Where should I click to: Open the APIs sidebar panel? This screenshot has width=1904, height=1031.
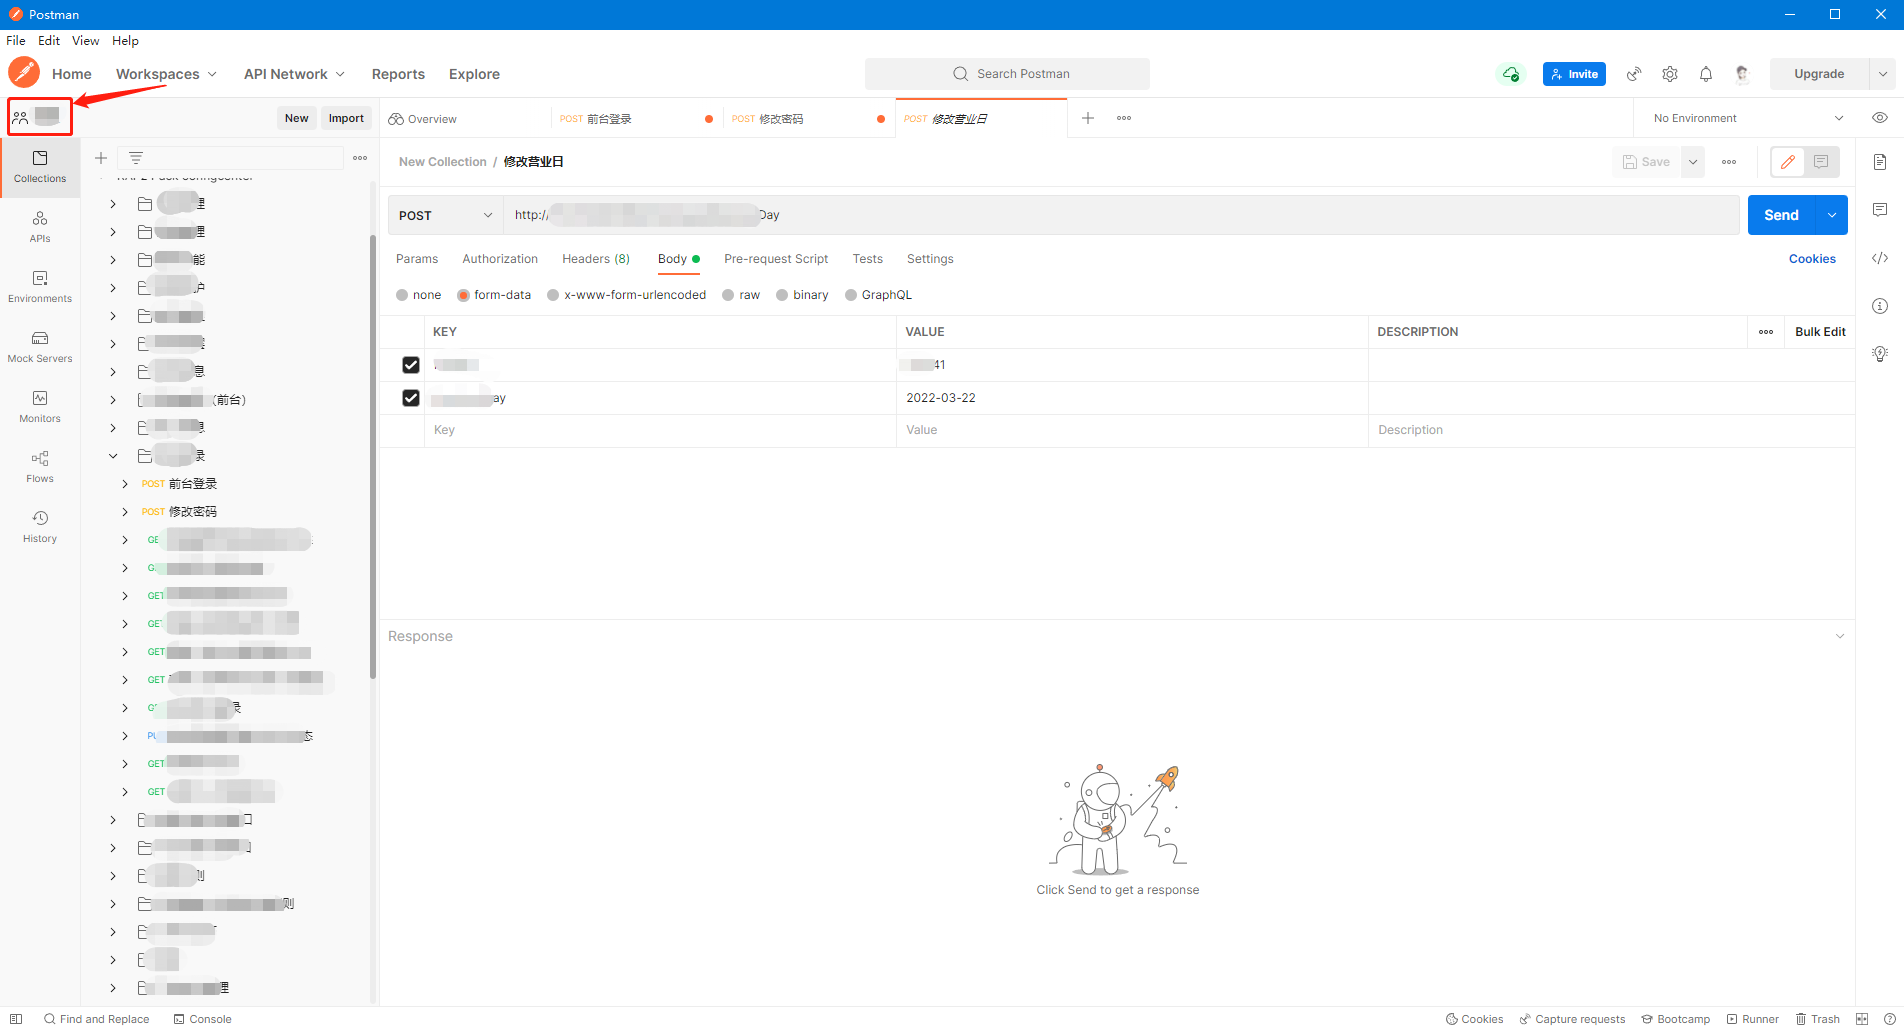tap(40, 227)
